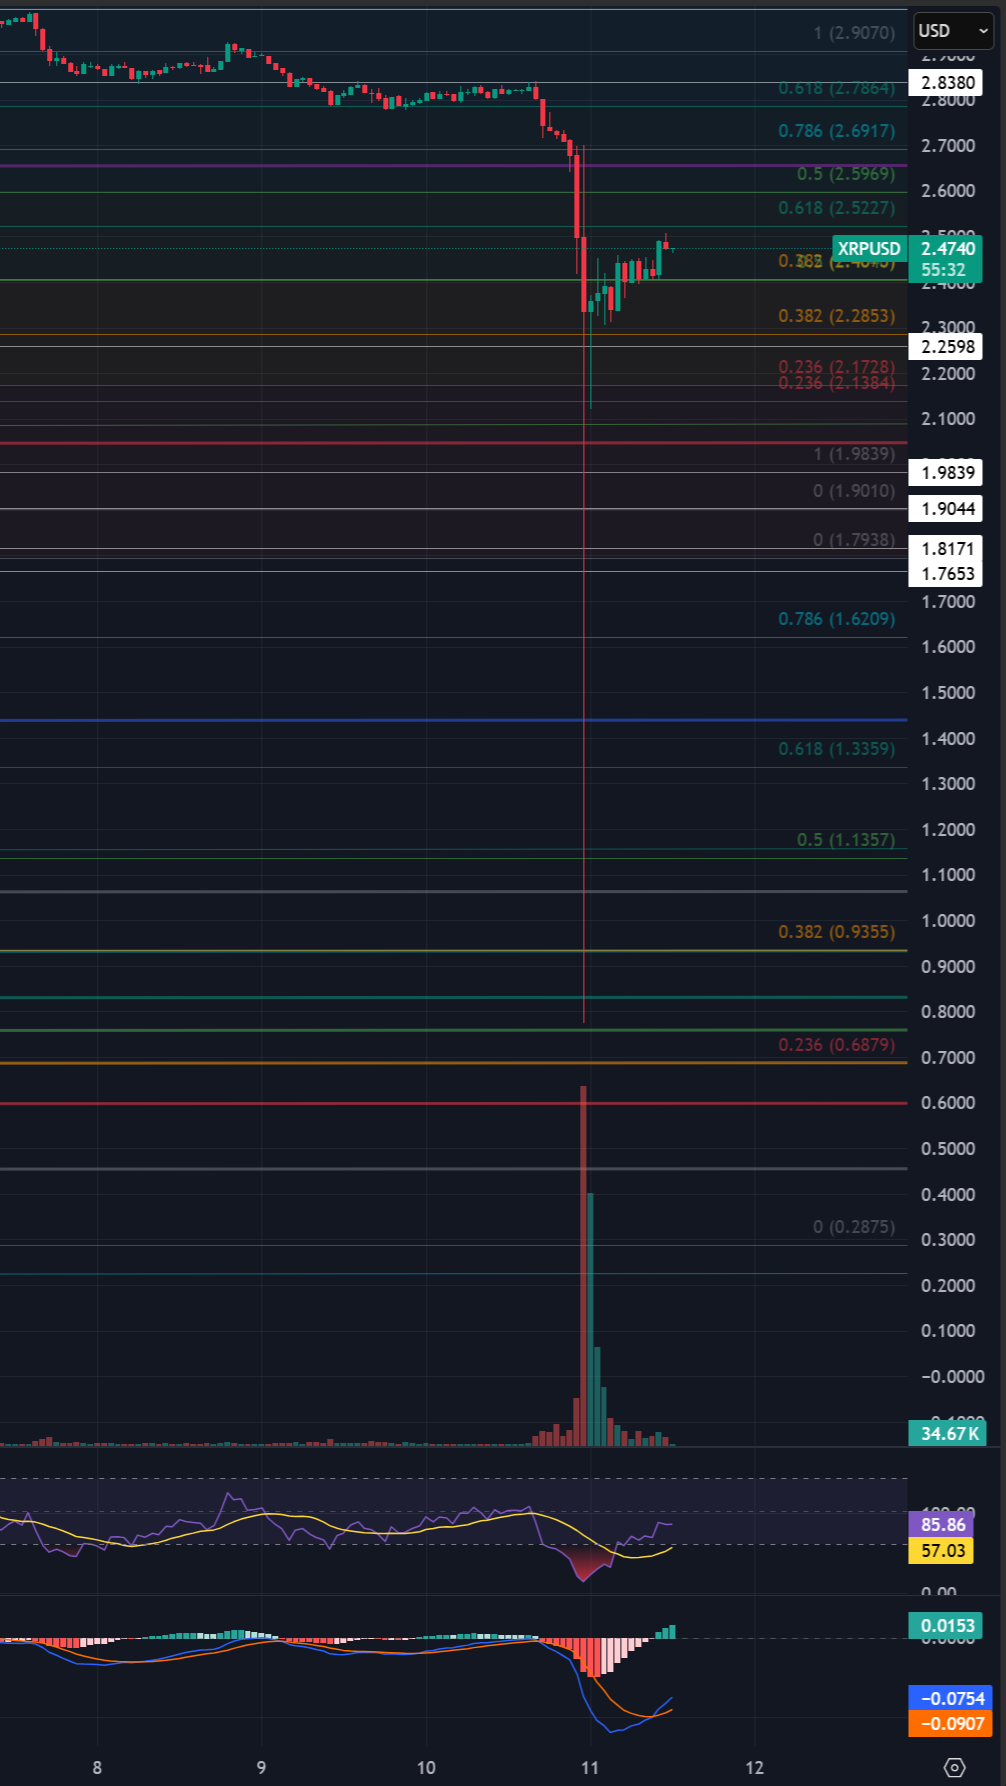The height and width of the screenshot is (1786, 1006).
Task: Select the in-chart Fibonacci label 1 (1.9839)
Action: (854, 454)
